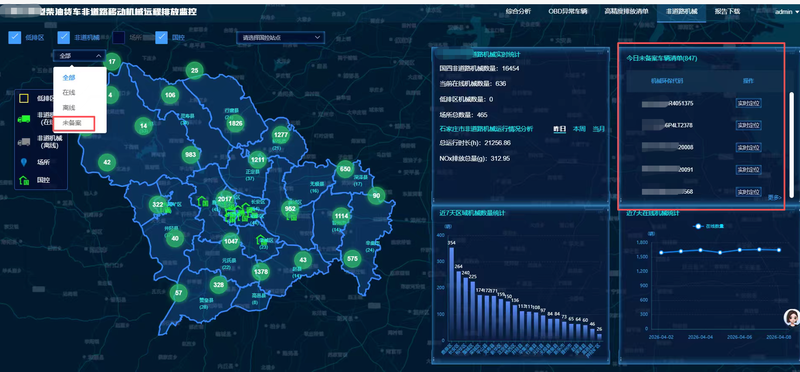The width and height of the screenshot is (800, 372).
Task: Click 实时定位 for code ending R4051375
Action: pos(748,103)
